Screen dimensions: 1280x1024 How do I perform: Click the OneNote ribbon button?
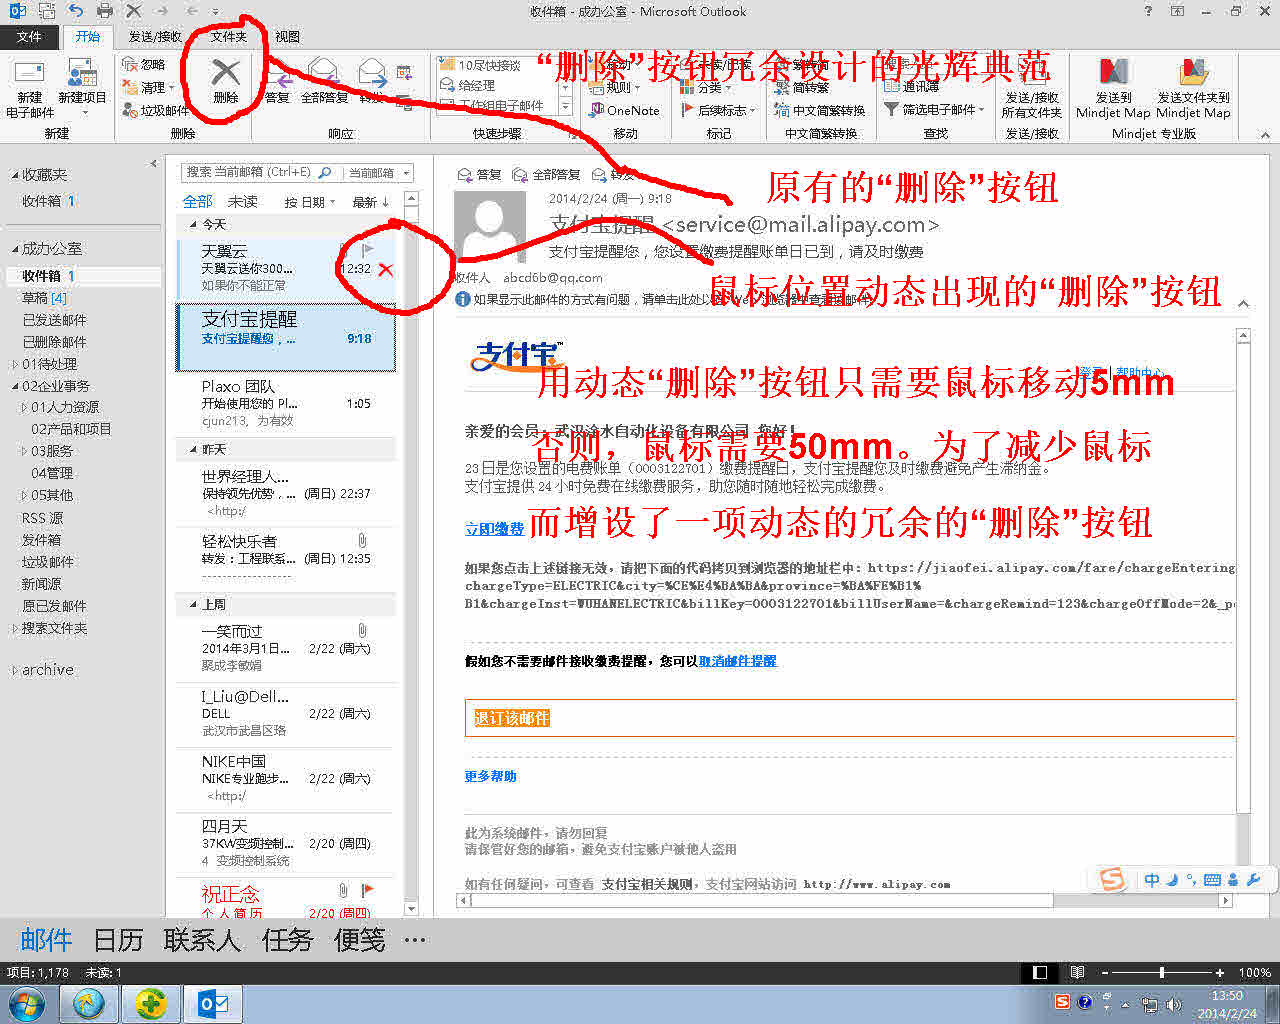click(x=625, y=110)
